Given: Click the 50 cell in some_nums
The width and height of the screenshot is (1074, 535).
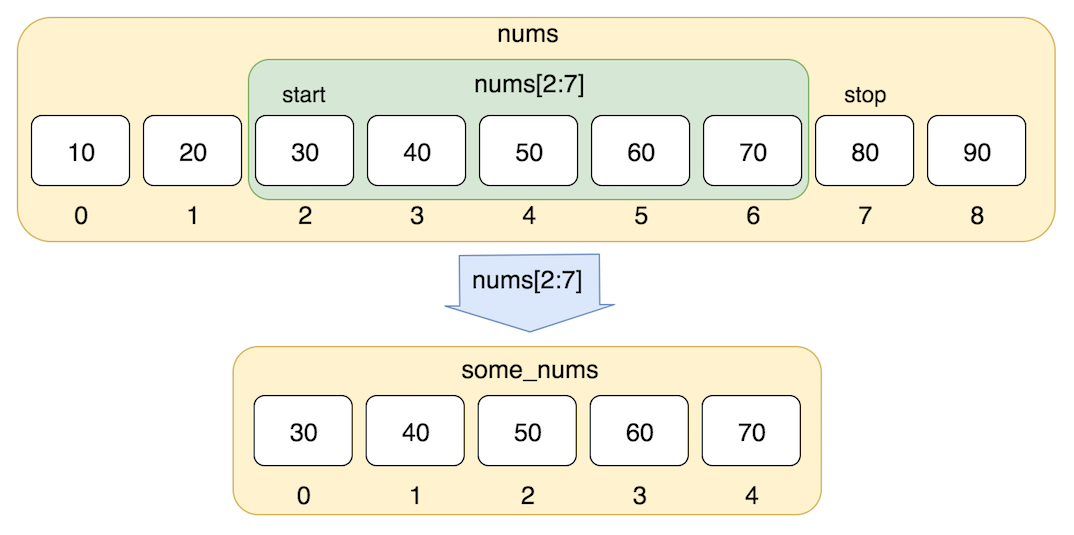Looking at the screenshot, I should pyautogui.click(x=527, y=432).
